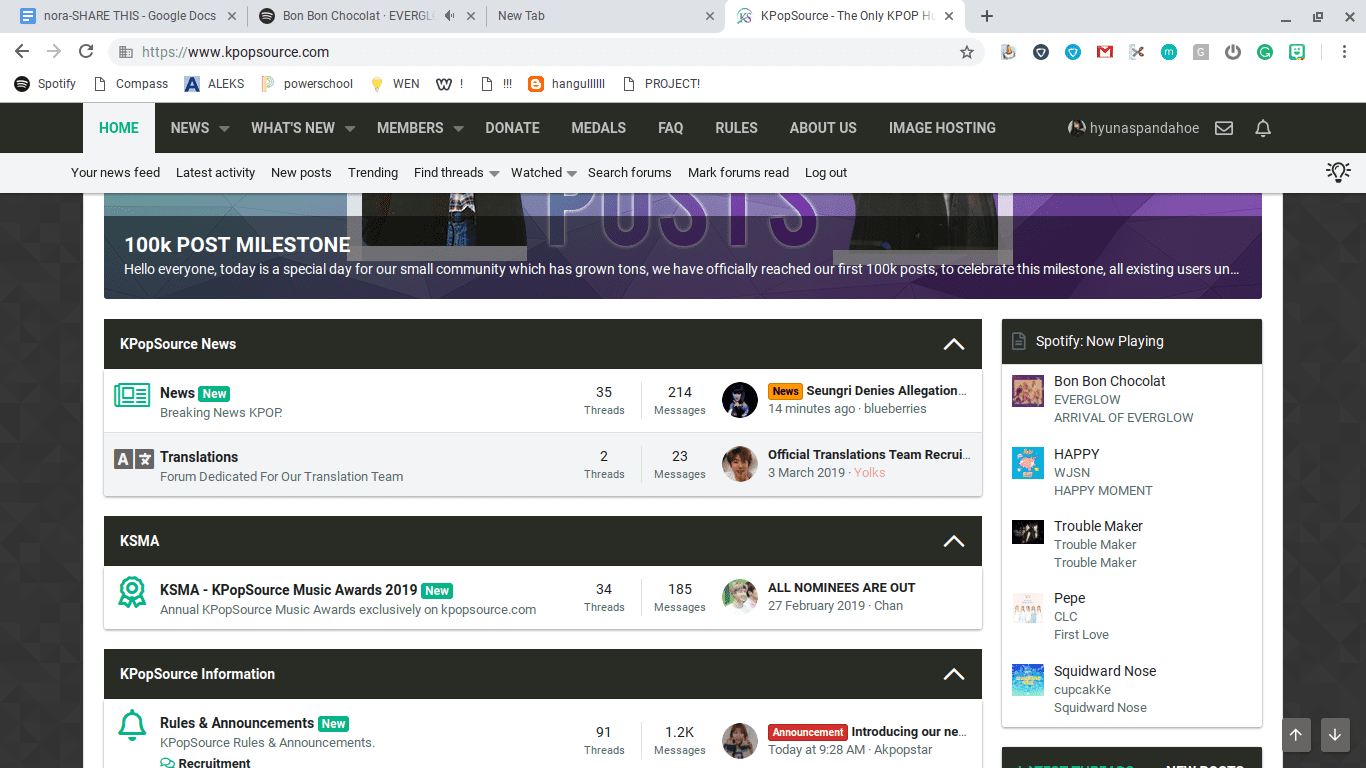Open the Seungri Denies Allegation thread

tap(887, 391)
